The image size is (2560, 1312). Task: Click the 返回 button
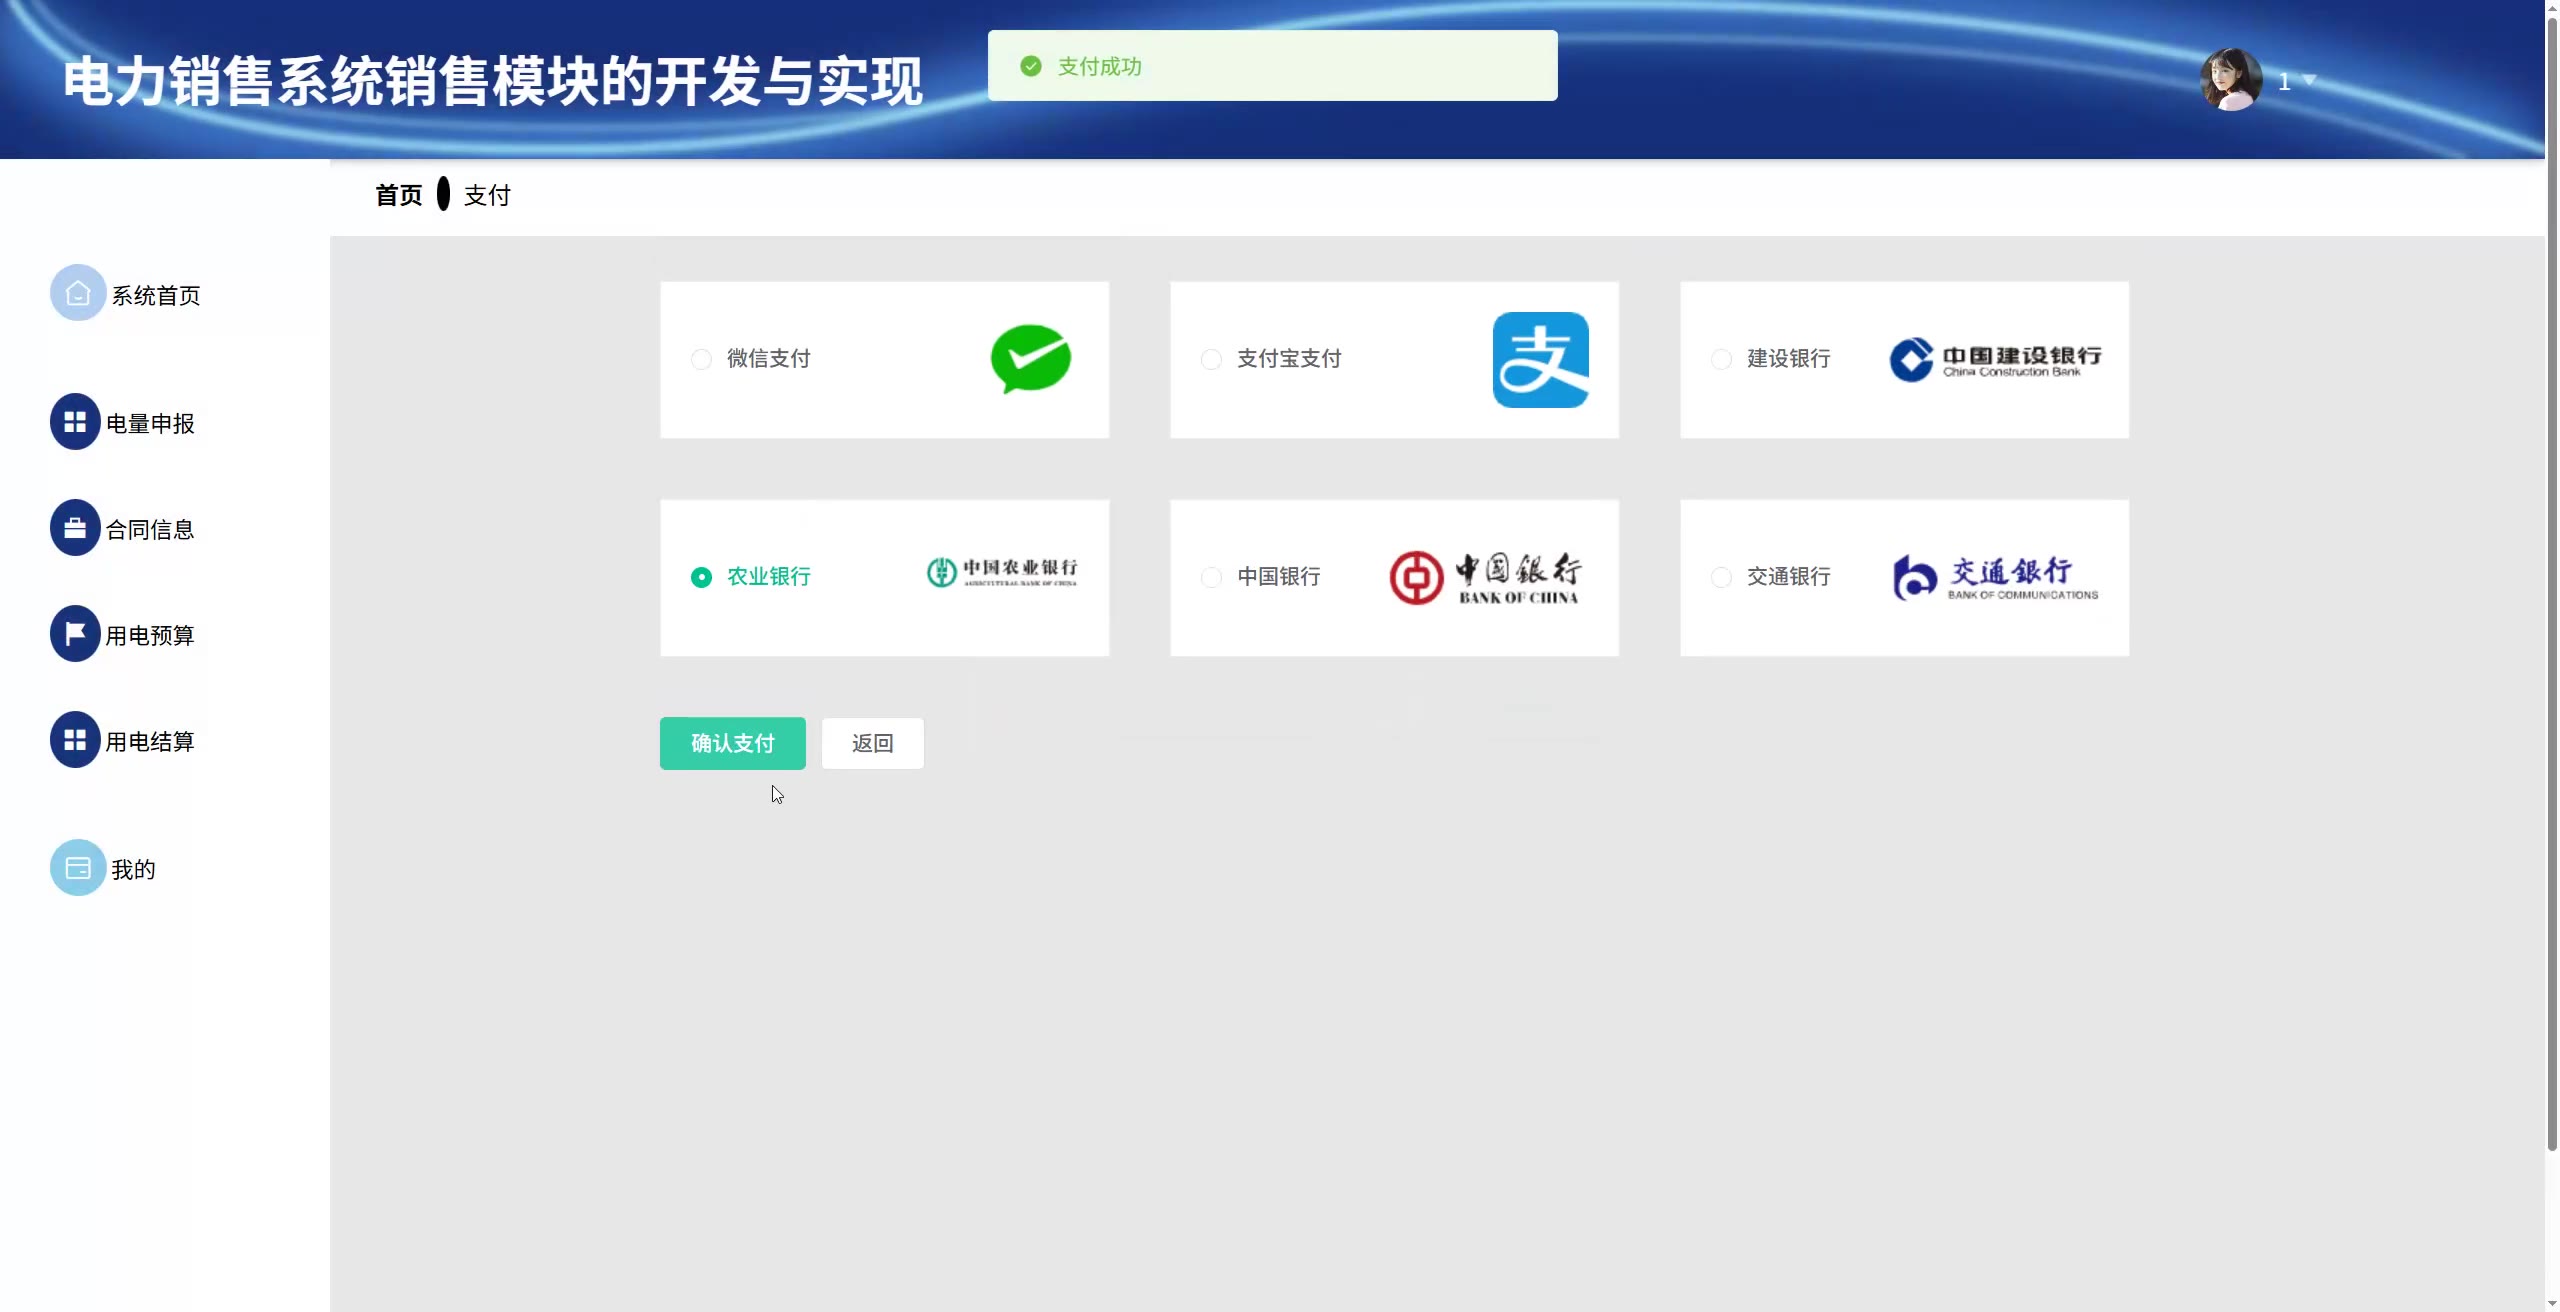[x=872, y=743]
